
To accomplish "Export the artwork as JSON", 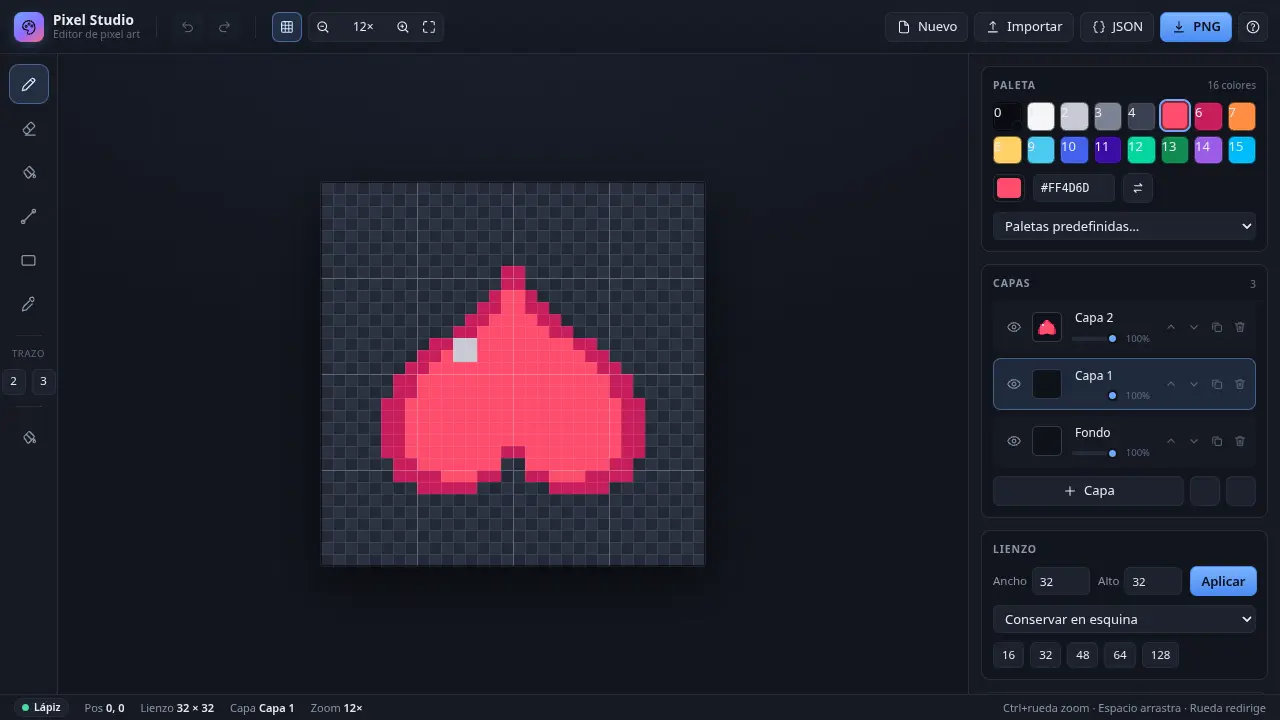I will click(x=1117, y=27).
